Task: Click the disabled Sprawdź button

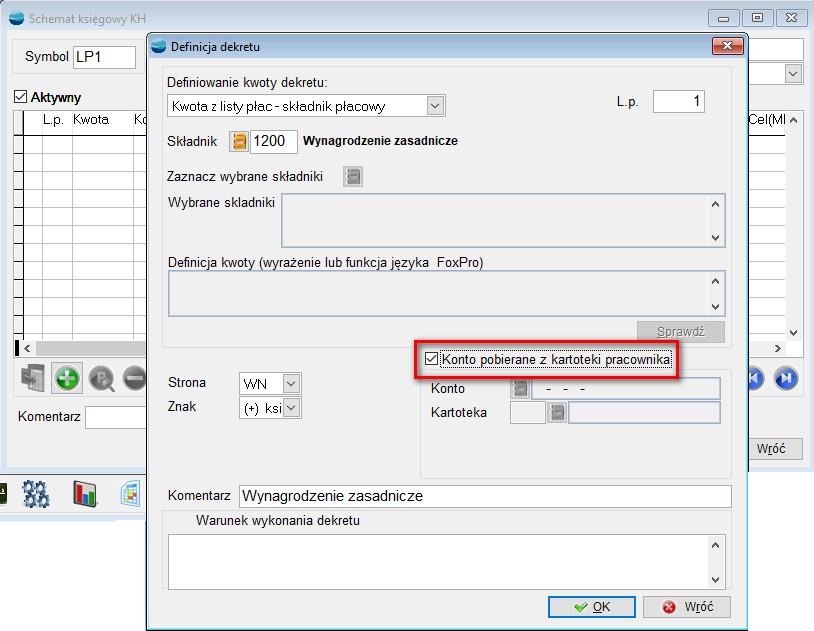Action: pyautogui.click(x=681, y=332)
